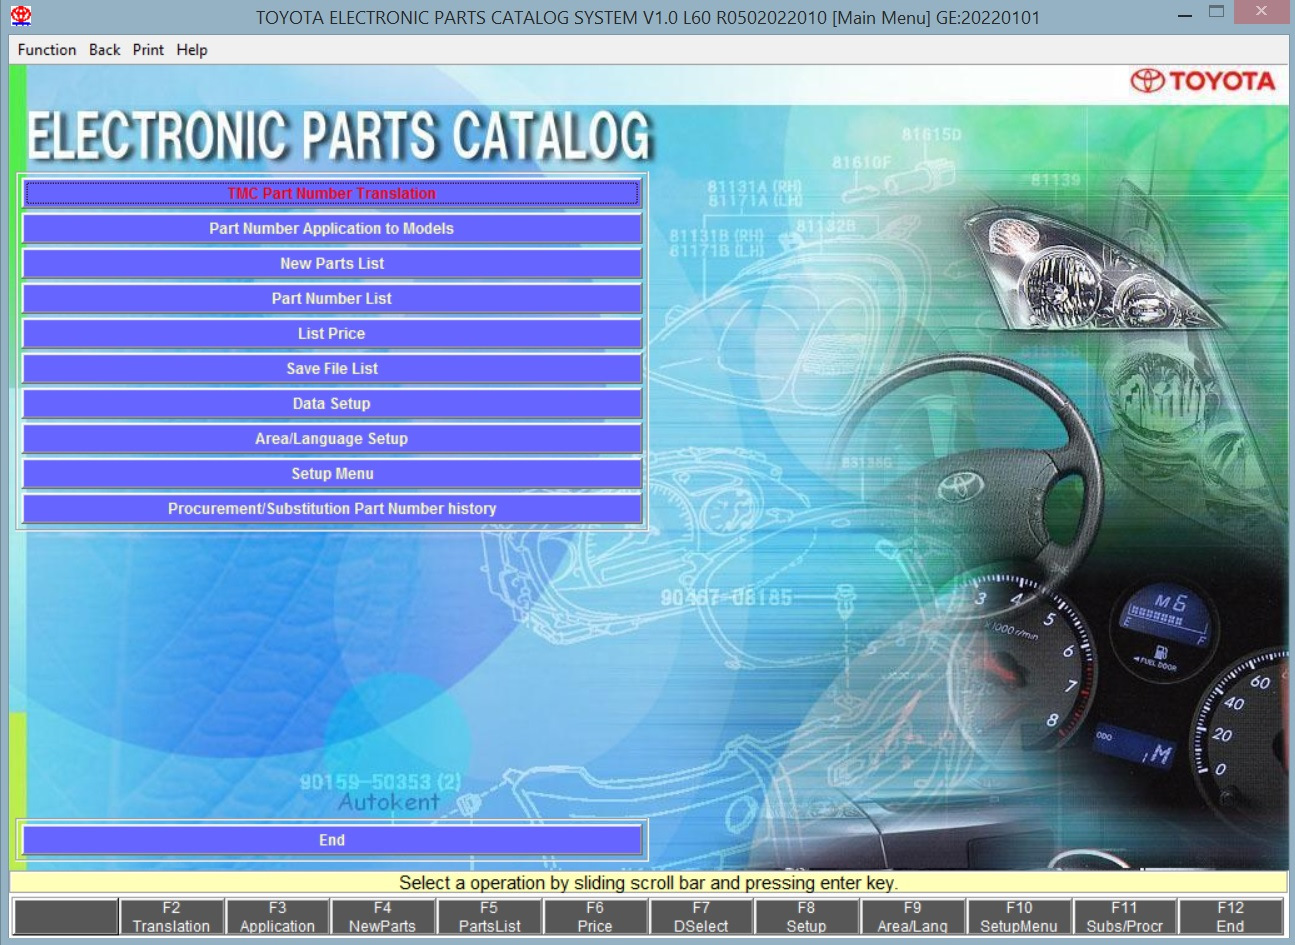Open the Help menu
The image size is (1295, 945).
pyautogui.click(x=192, y=50)
